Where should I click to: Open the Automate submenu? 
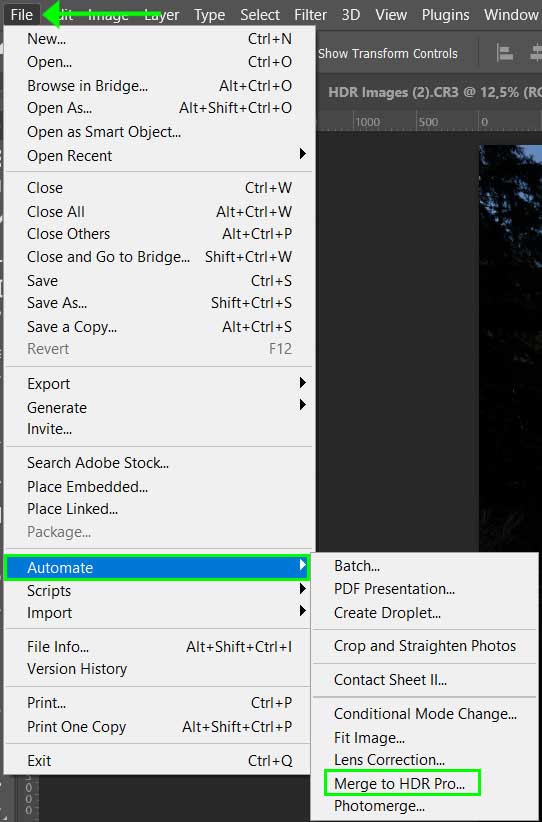coord(157,567)
